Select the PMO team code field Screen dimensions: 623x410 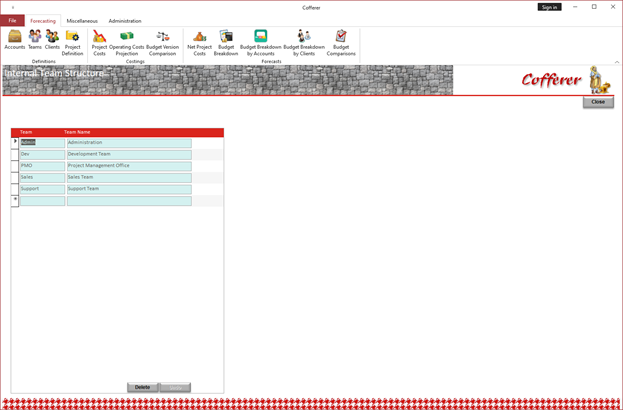coord(42,166)
